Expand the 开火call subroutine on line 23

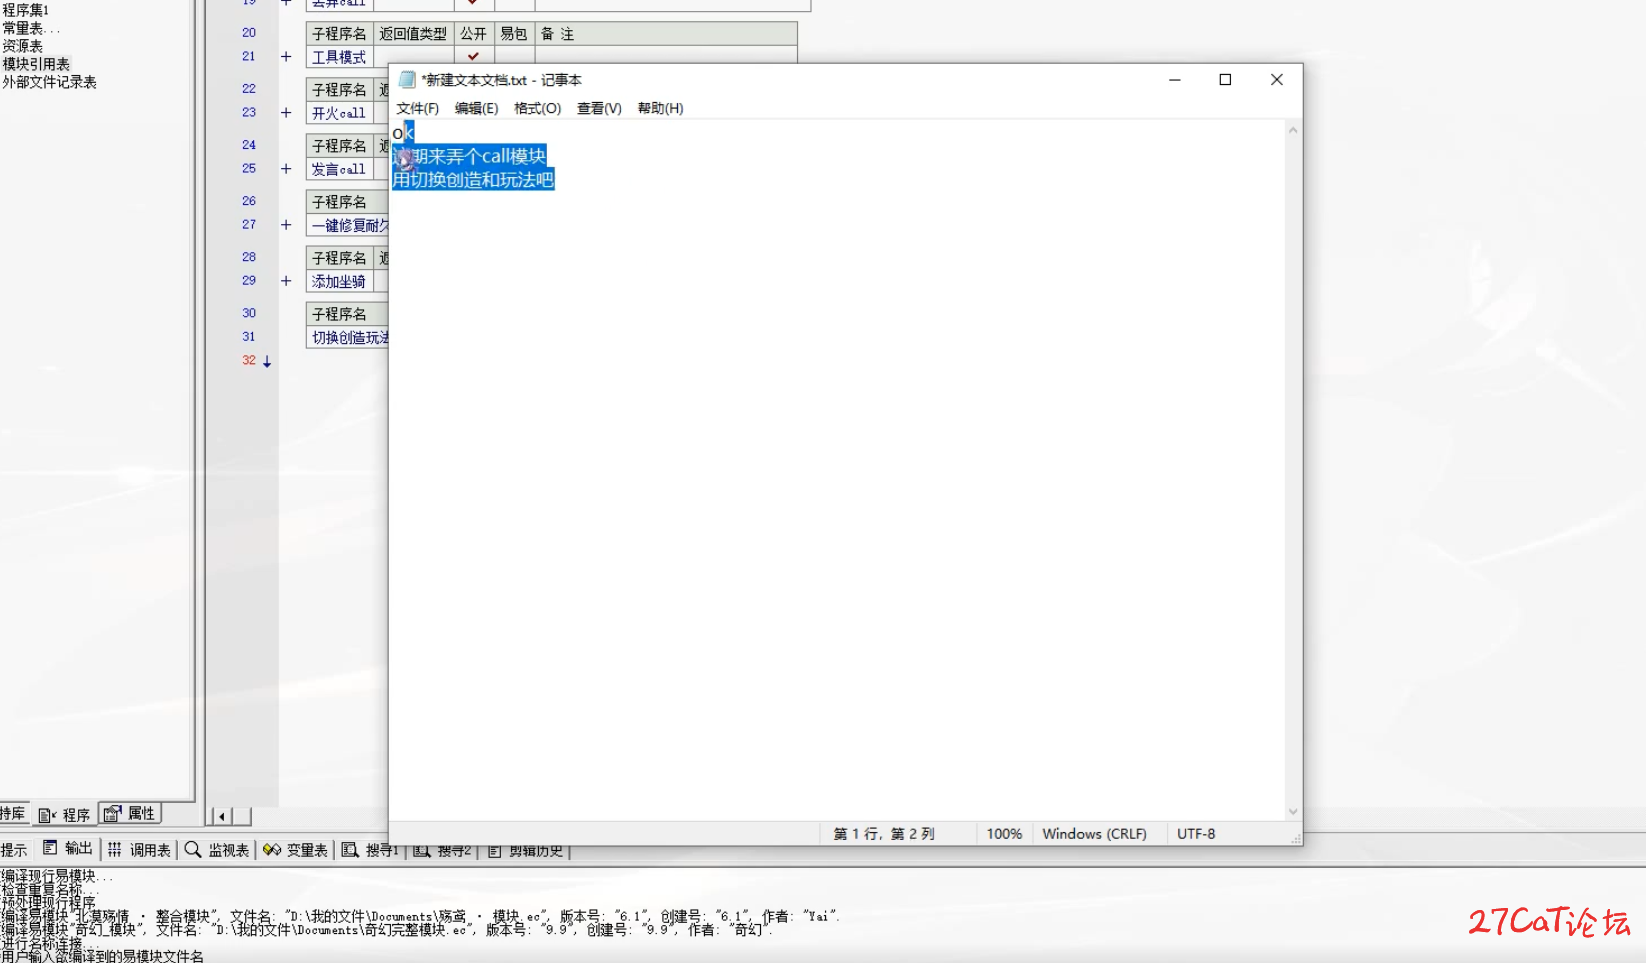[x=286, y=113]
